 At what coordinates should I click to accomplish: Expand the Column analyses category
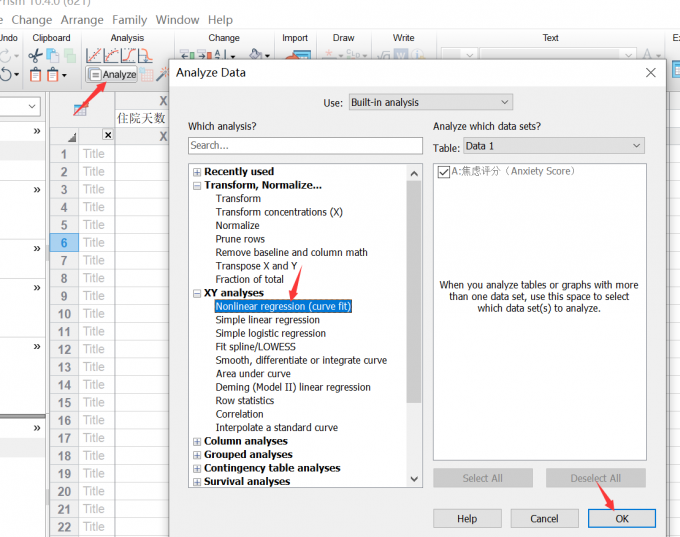196,441
